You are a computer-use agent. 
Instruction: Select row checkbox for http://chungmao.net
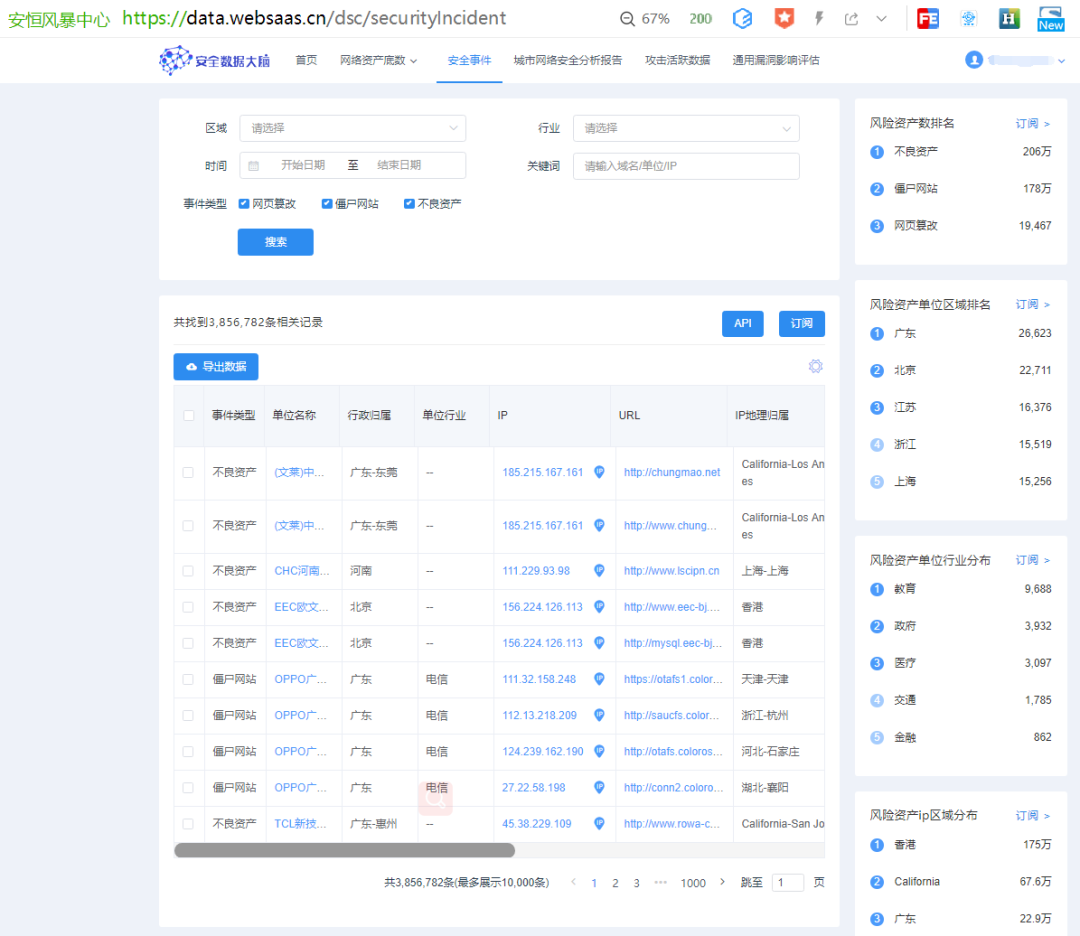click(x=188, y=472)
